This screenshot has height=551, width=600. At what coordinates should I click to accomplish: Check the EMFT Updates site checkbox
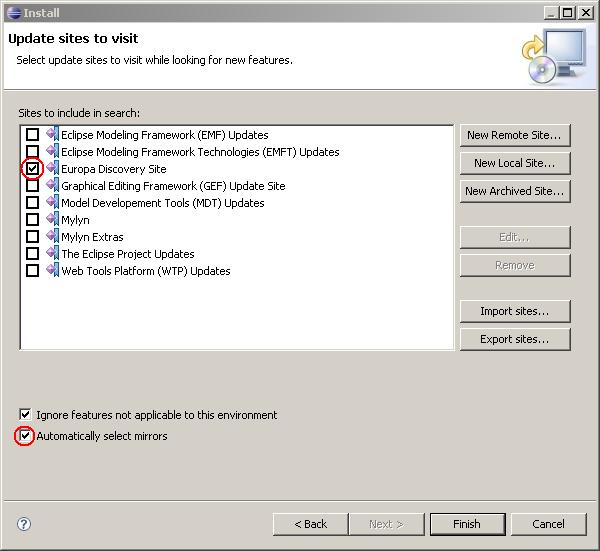pos(33,152)
